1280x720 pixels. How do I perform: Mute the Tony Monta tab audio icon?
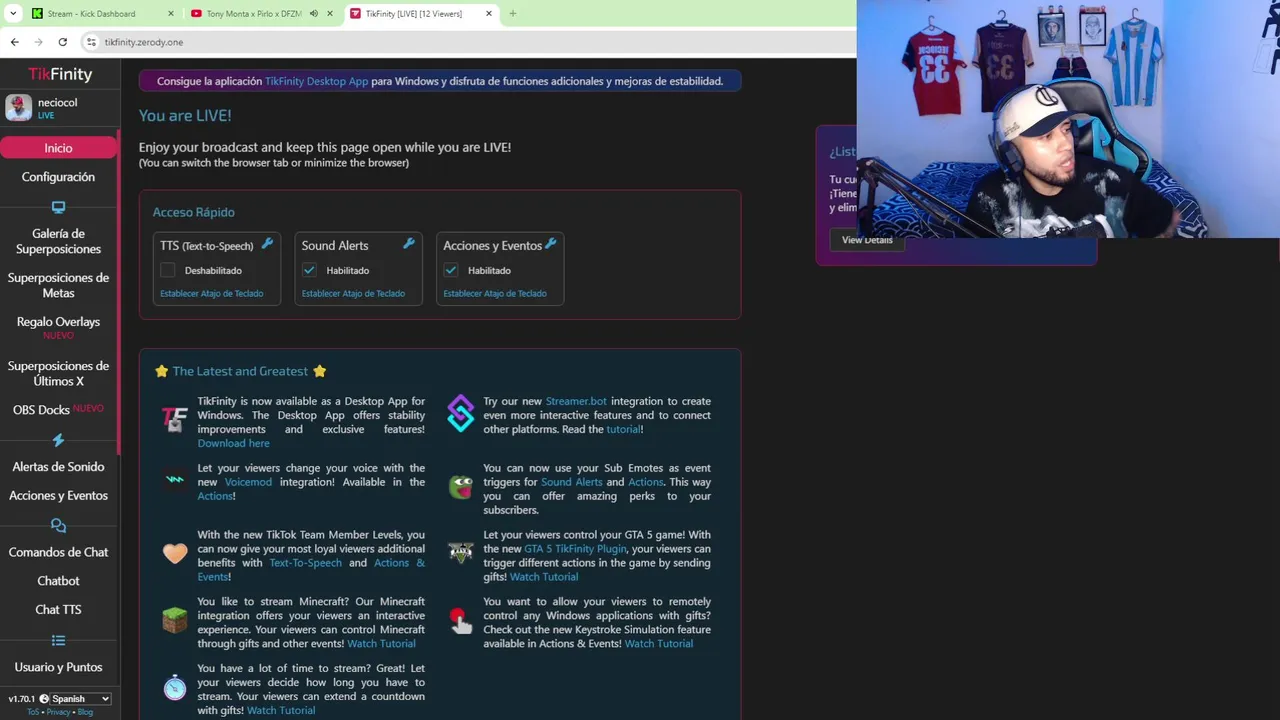pos(314,14)
